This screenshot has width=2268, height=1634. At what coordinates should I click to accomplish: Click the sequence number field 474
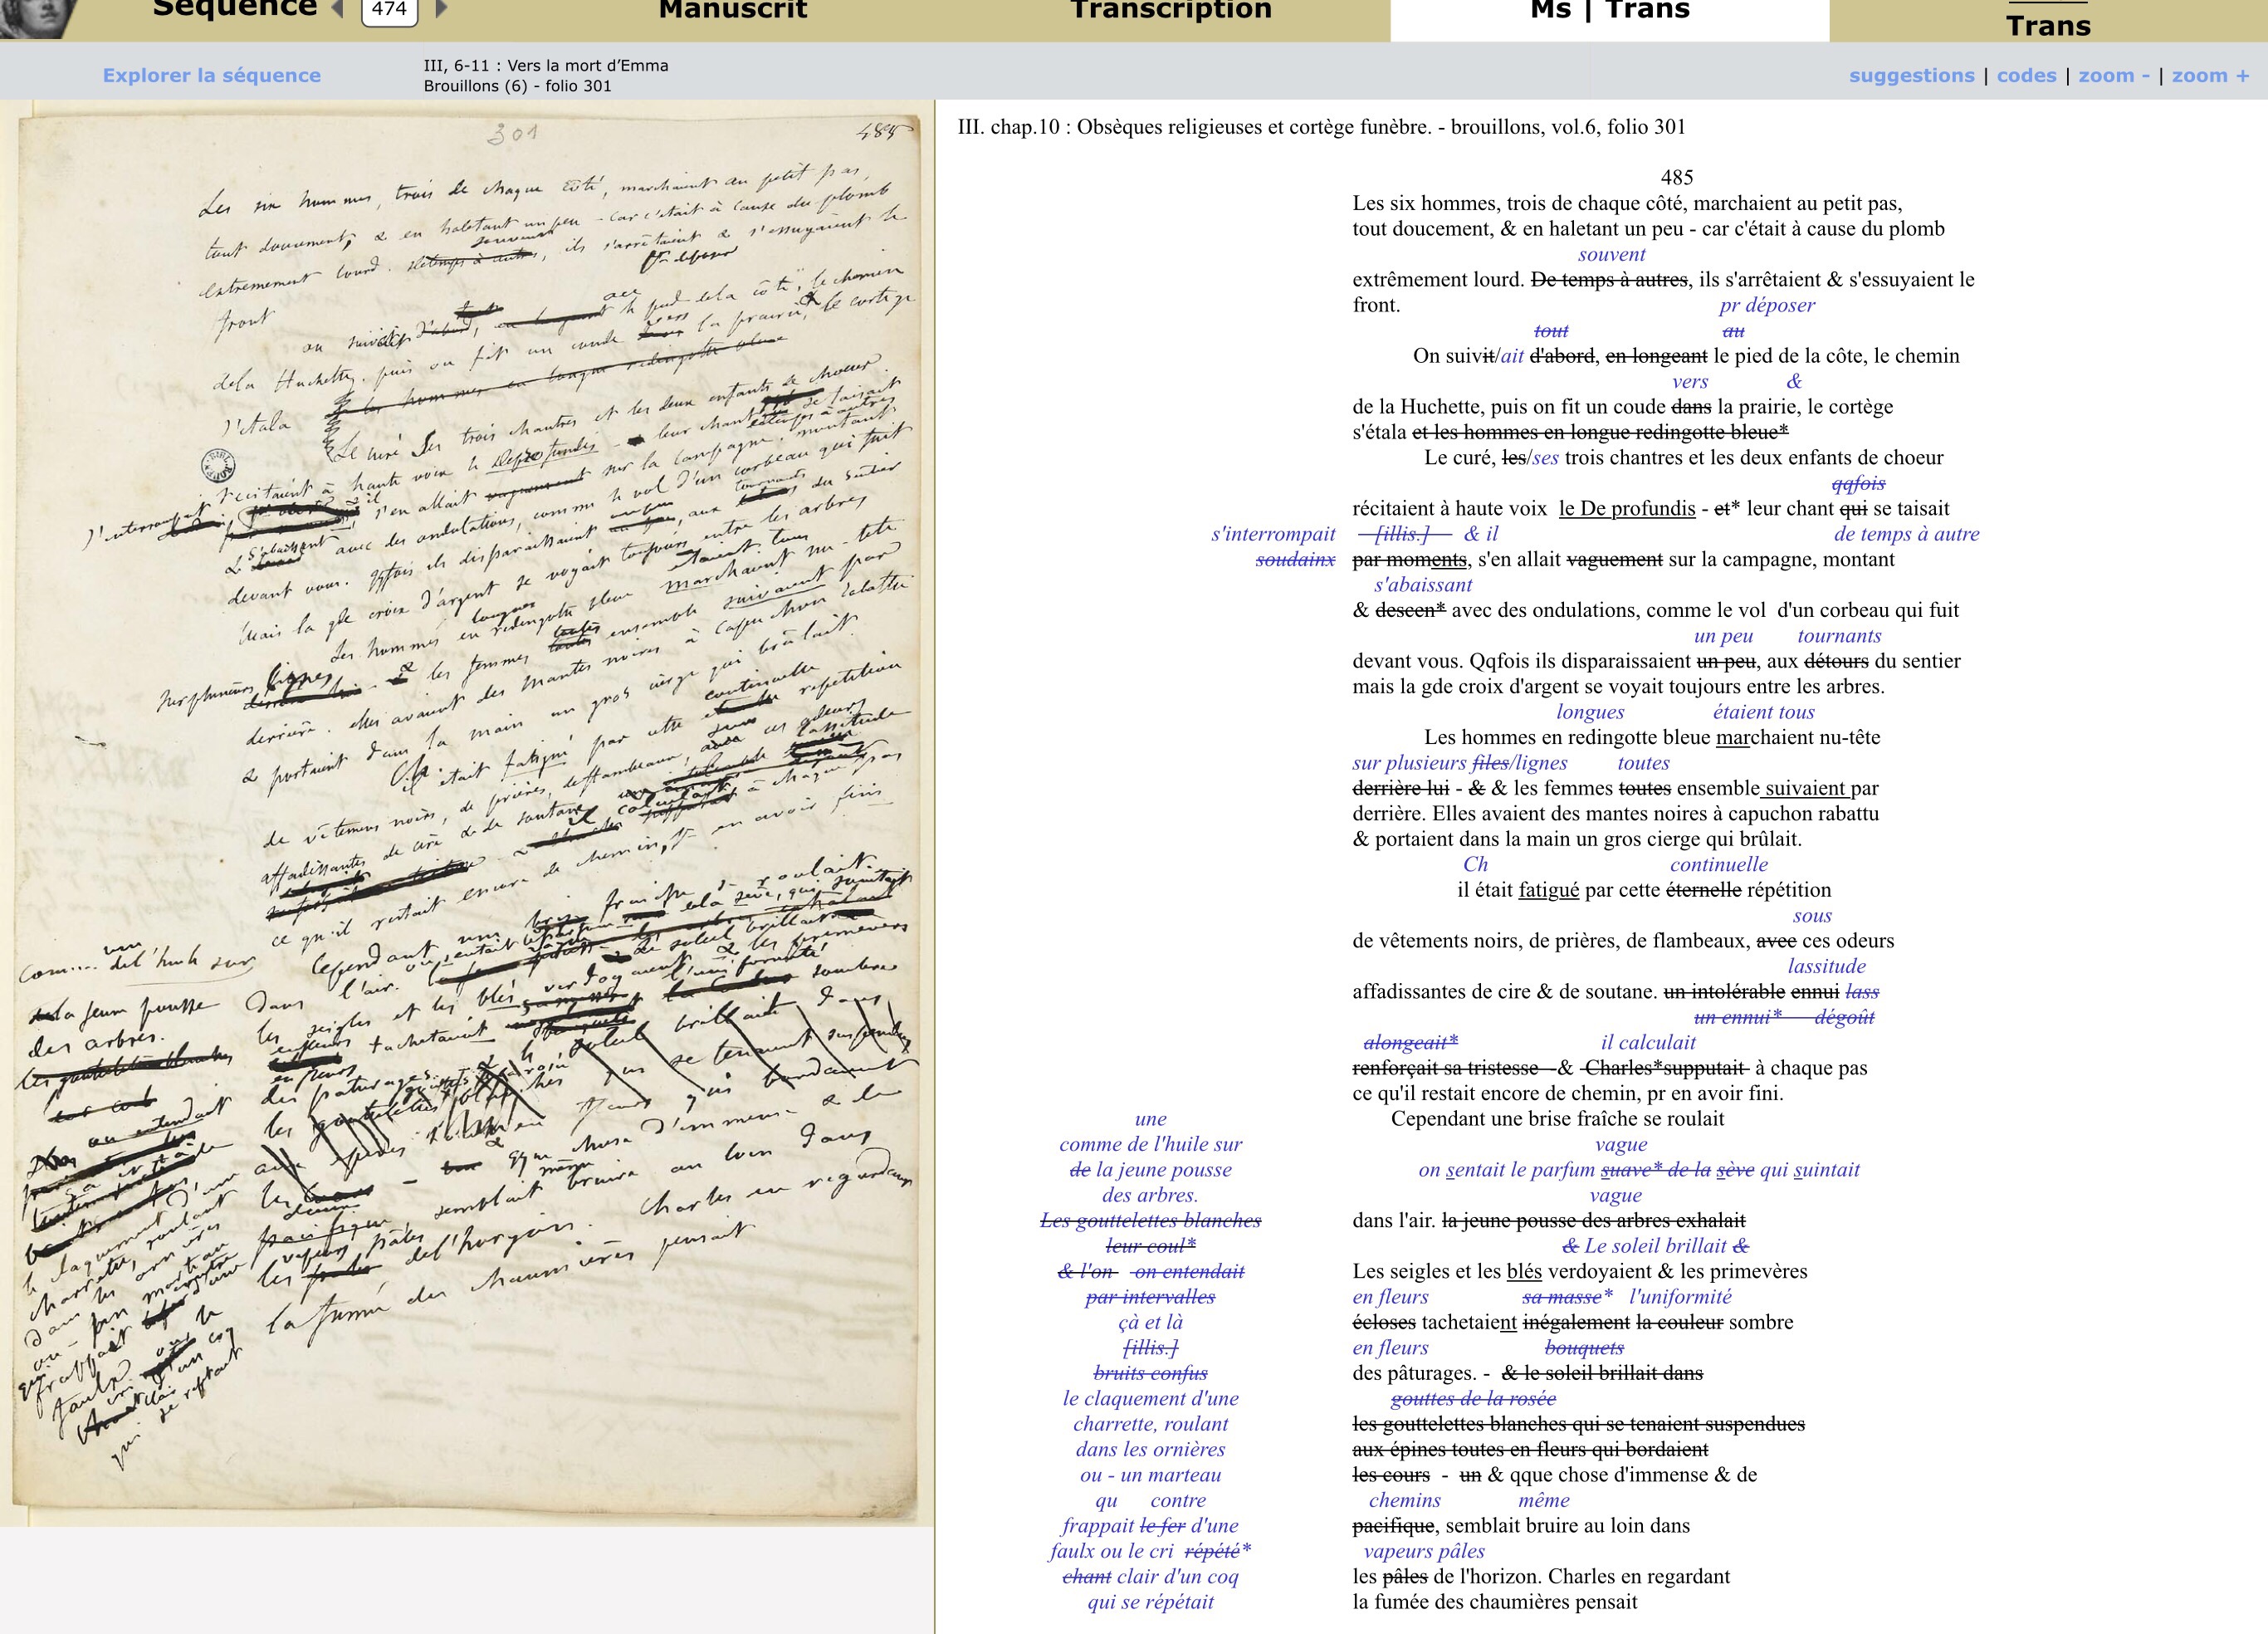pyautogui.click(x=389, y=10)
